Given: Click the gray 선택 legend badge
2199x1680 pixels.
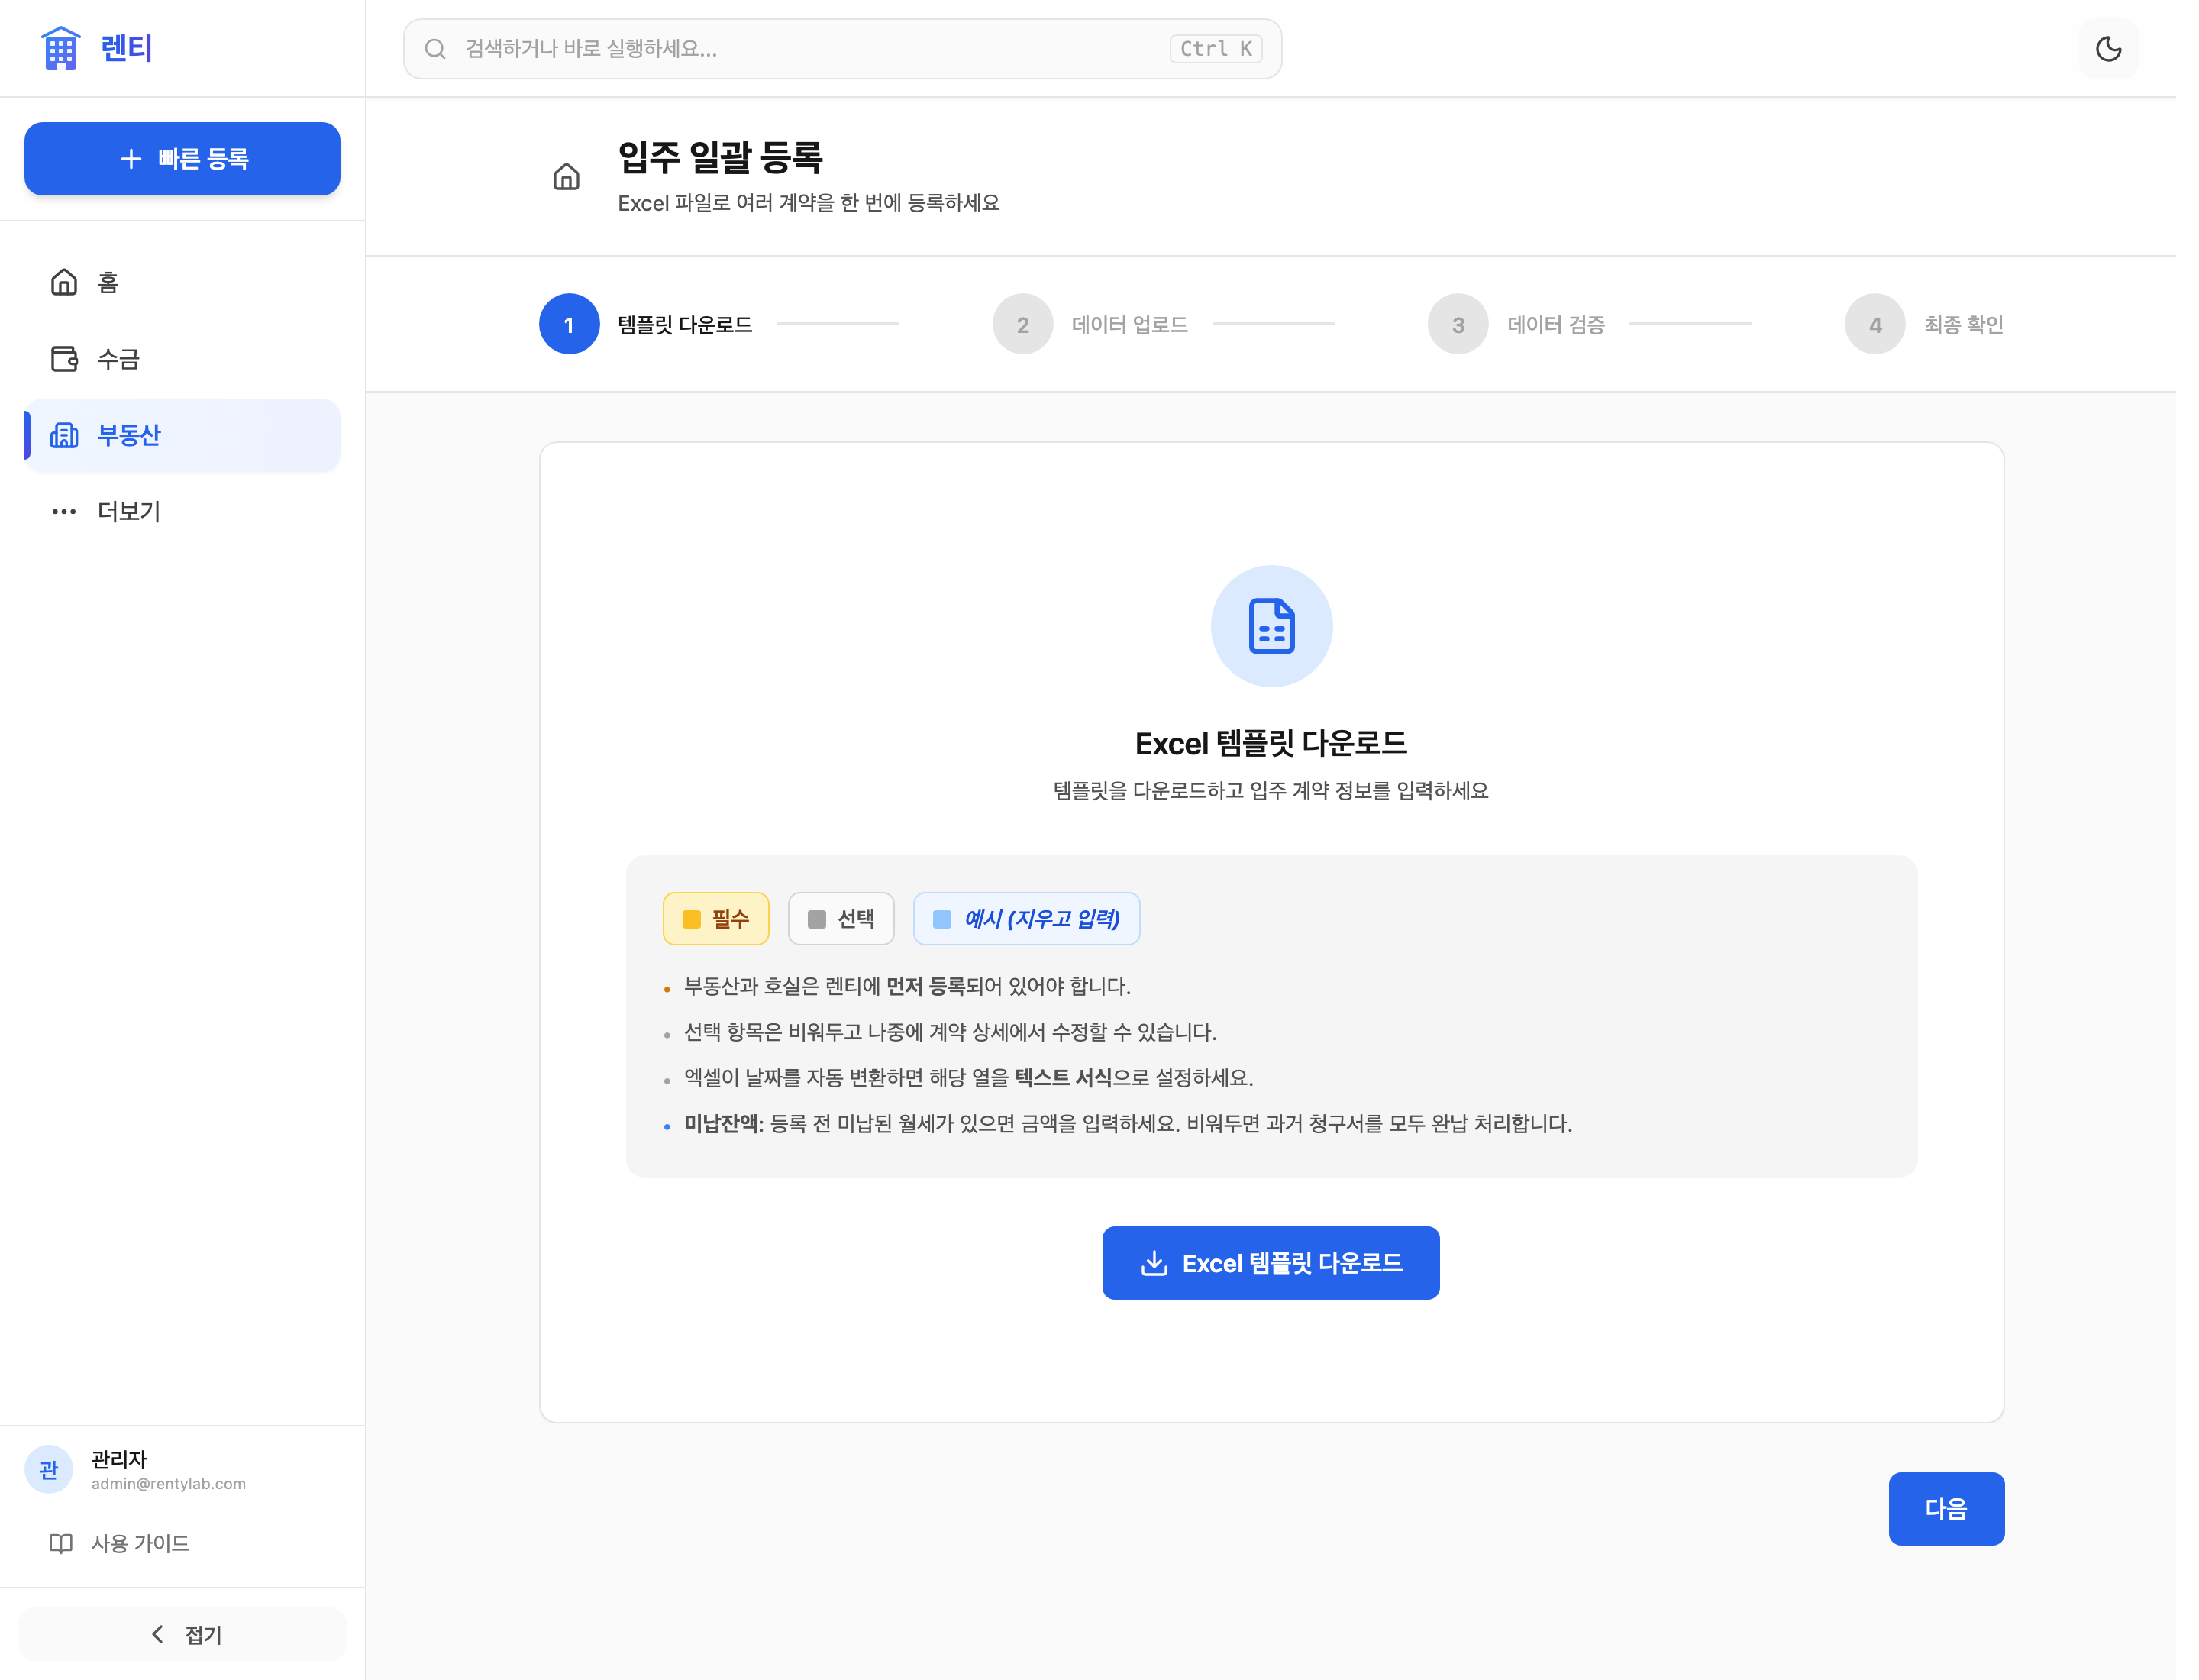Looking at the screenshot, I should tap(841, 918).
